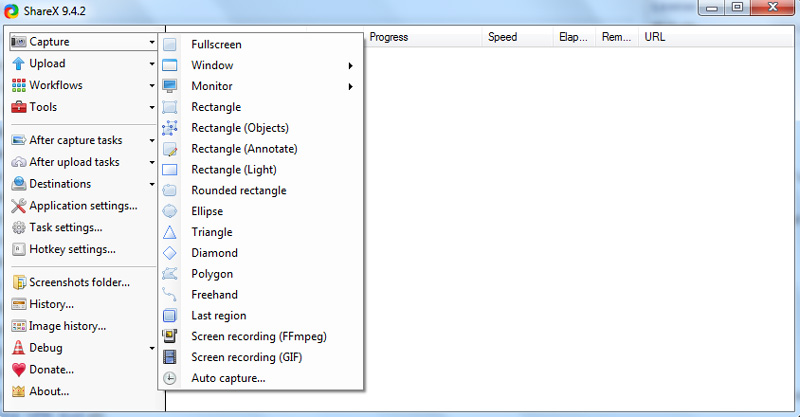The width and height of the screenshot is (800, 417).
Task: Open Application settings
Action: click(x=82, y=205)
